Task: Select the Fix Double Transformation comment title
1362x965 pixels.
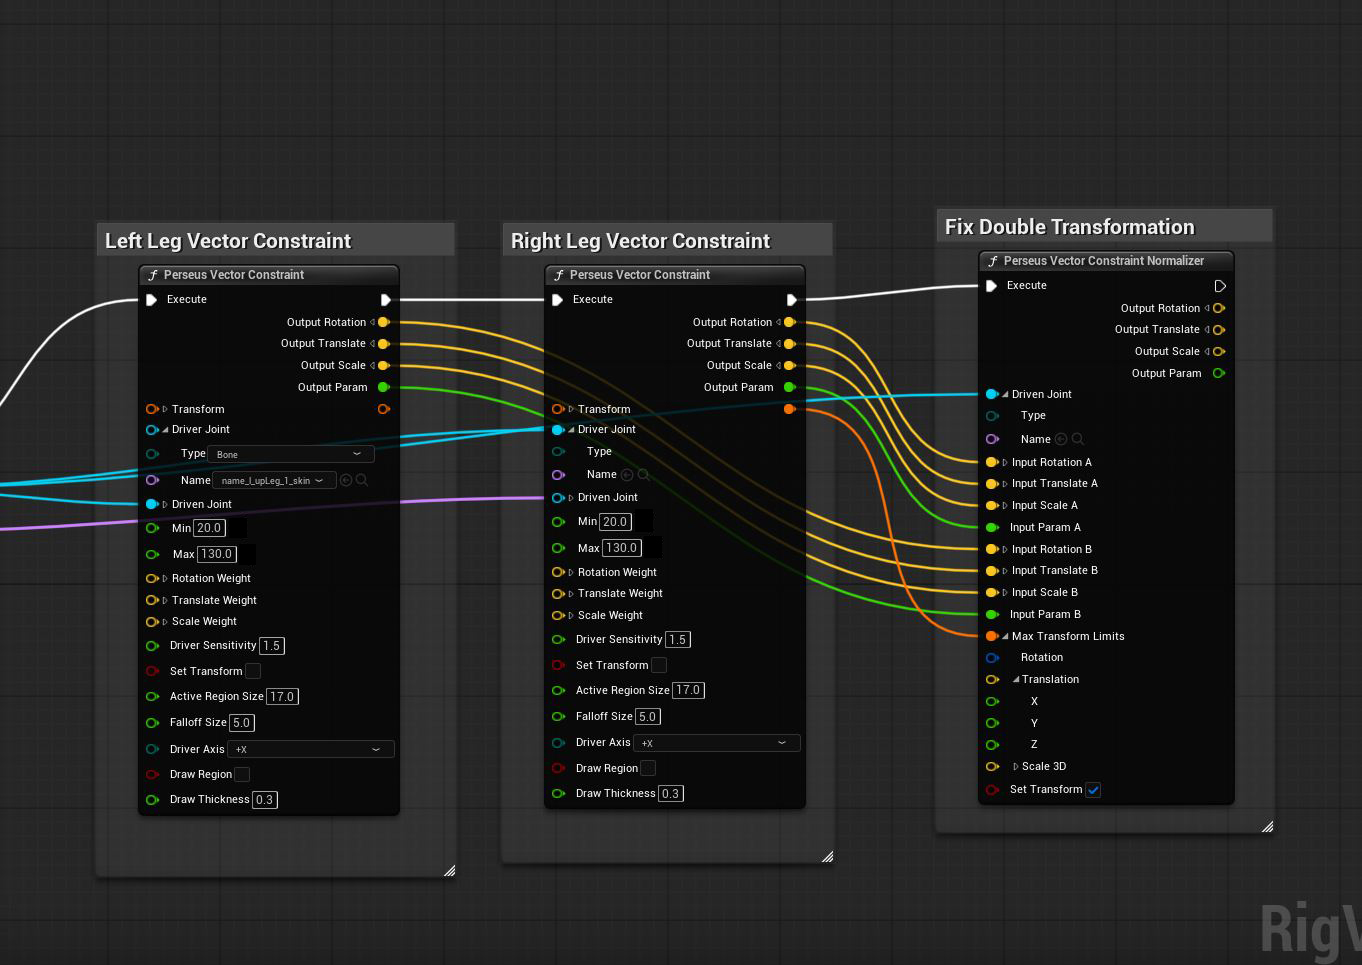Action: [1069, 227]
